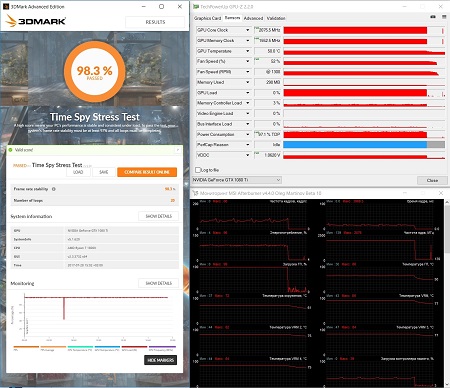450x388 pixels.
Task: Show details for System information
Action: [158, 216]
